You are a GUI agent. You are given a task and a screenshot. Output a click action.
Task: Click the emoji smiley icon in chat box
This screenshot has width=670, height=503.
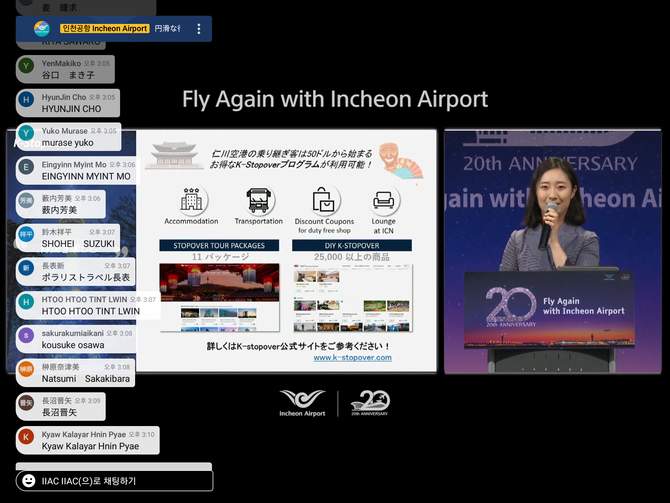(29, 481)
